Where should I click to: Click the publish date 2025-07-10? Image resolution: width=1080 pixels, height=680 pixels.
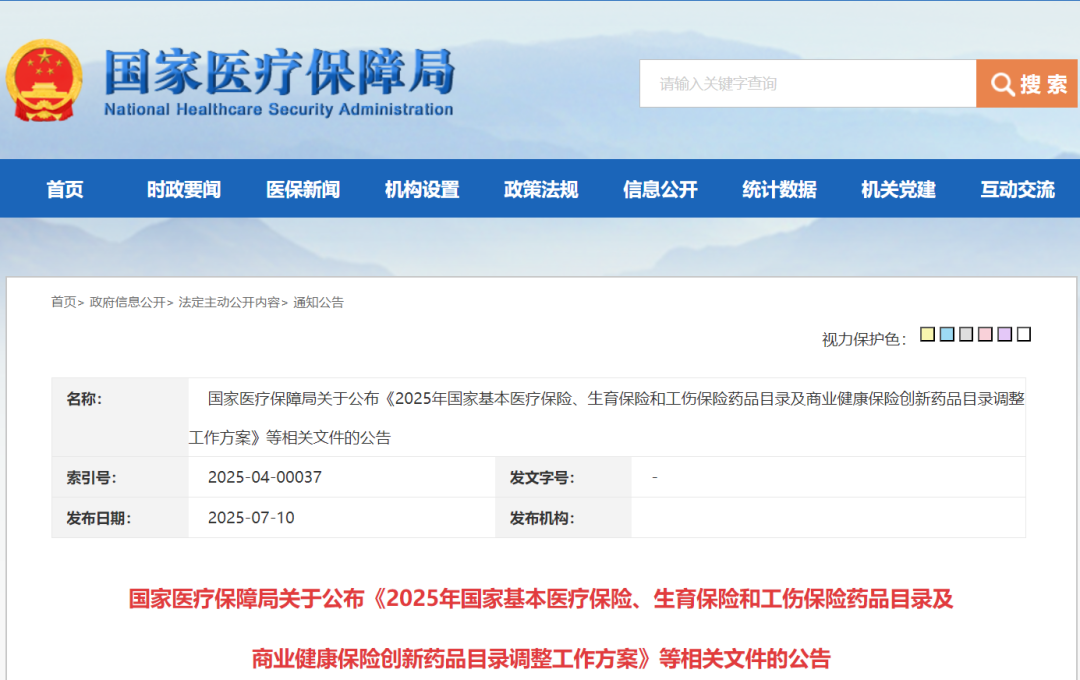[251, 518]
